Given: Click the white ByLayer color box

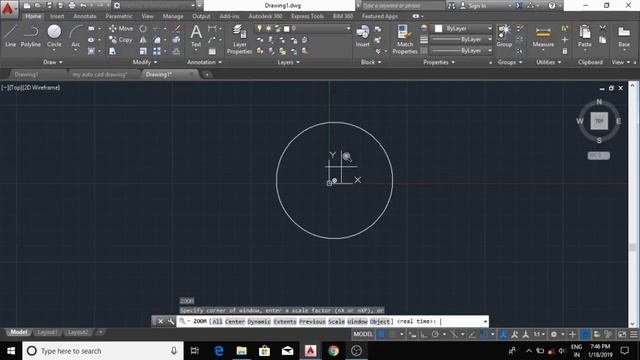Looking at the screenshot, I should [438, 28].
